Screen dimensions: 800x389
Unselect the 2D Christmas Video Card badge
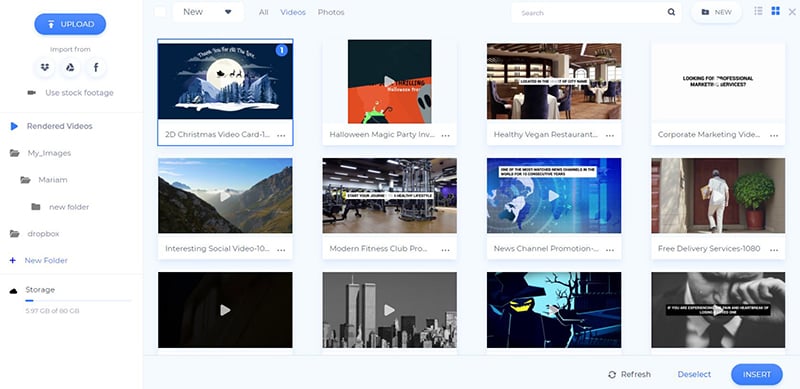click(282, 50)
